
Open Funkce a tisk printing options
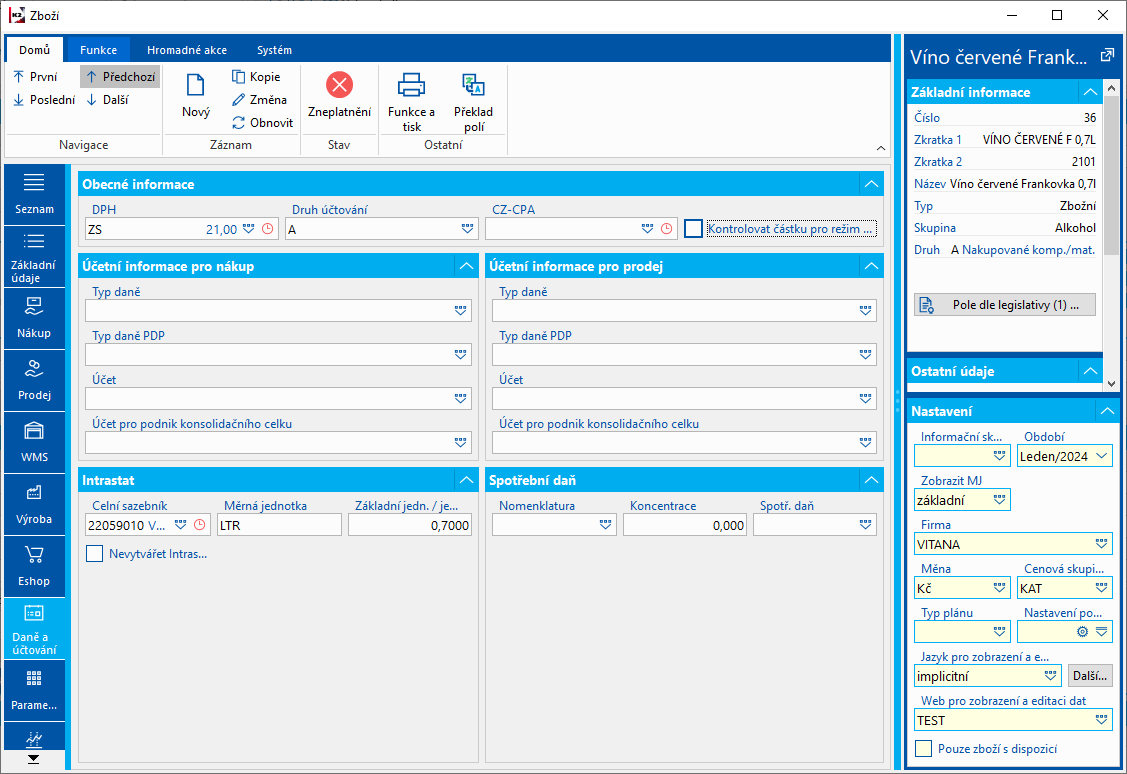(411, 102)
